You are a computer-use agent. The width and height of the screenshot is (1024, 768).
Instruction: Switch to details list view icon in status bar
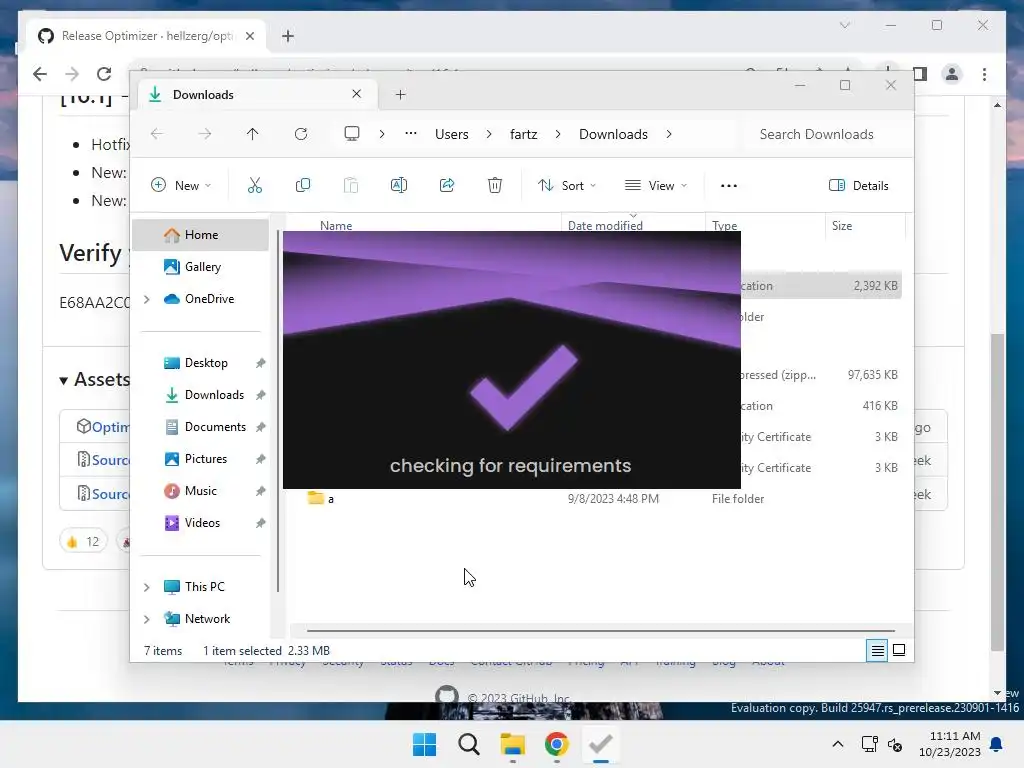point(877,650)
